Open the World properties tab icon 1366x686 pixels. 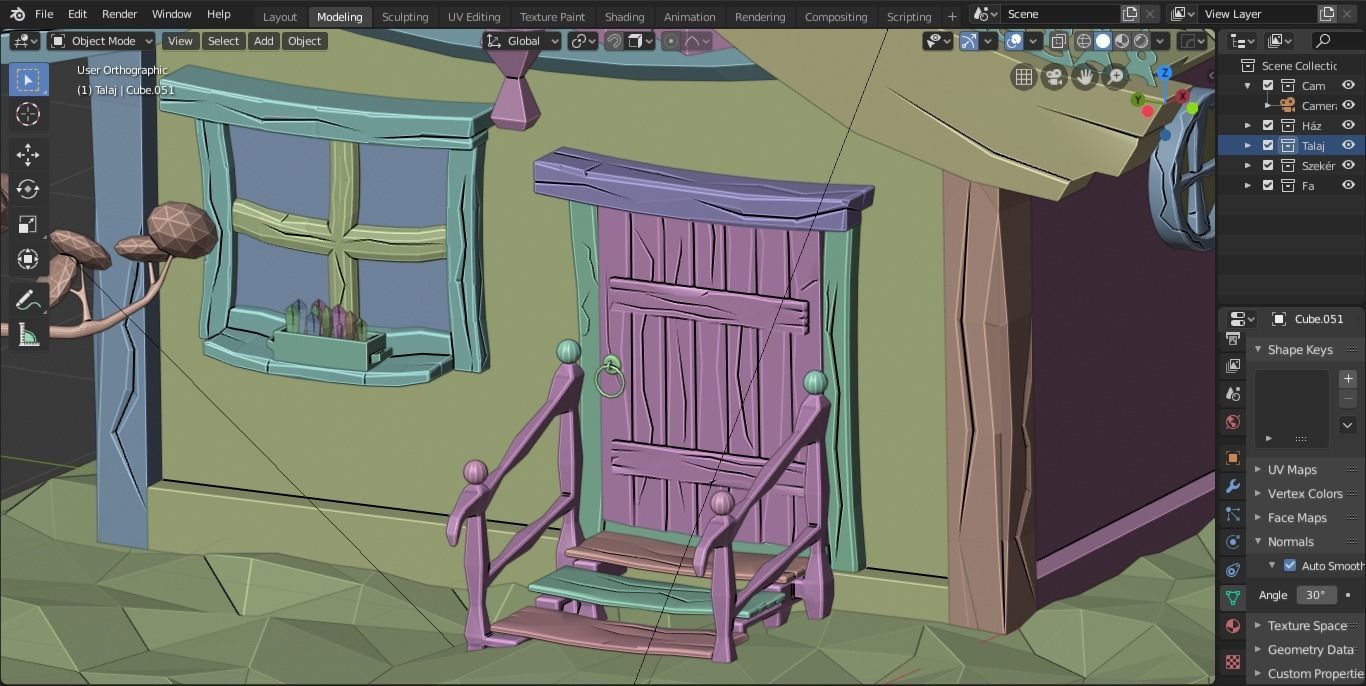click(1233, 422)
